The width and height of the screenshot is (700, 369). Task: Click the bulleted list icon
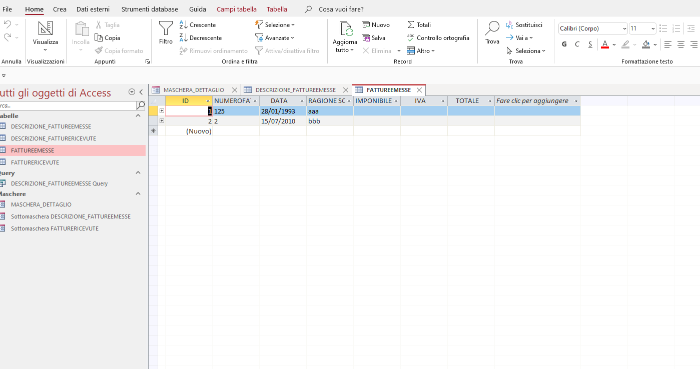(x=663, y=29)
